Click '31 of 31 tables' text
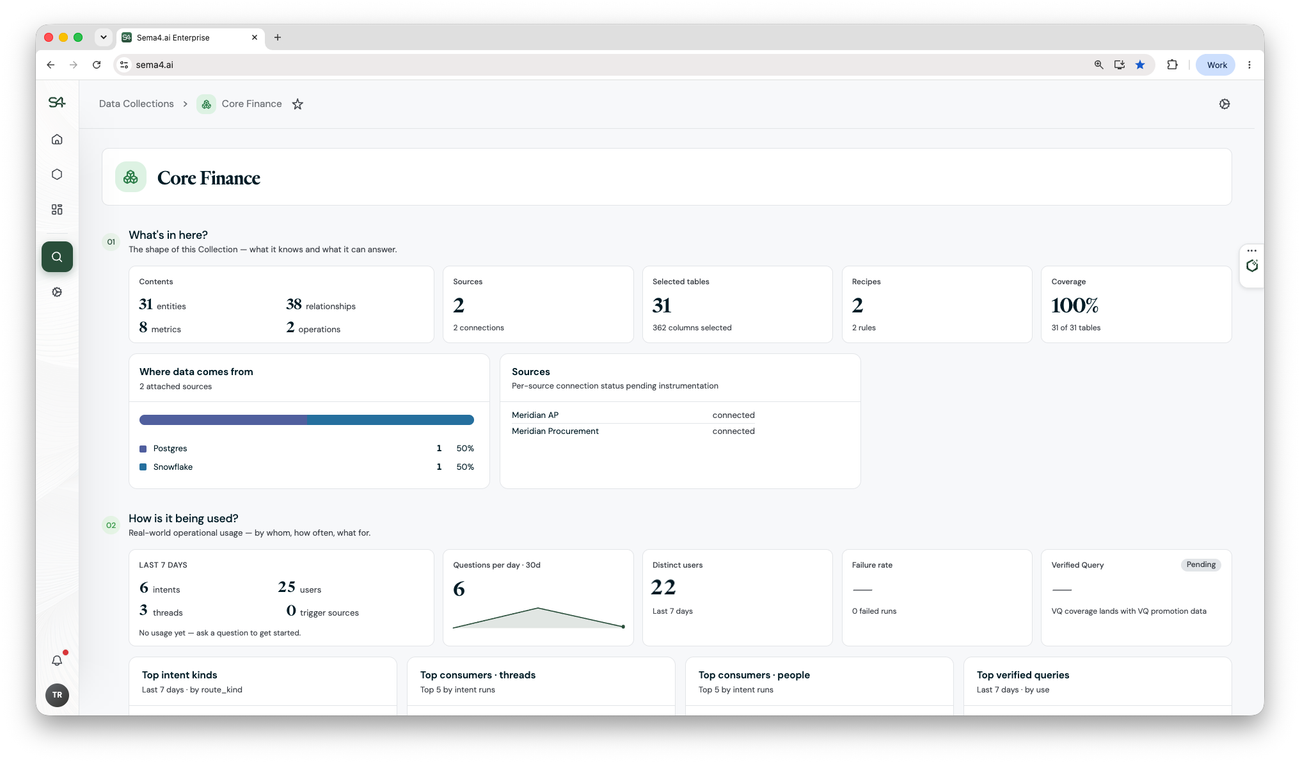 1076,328
